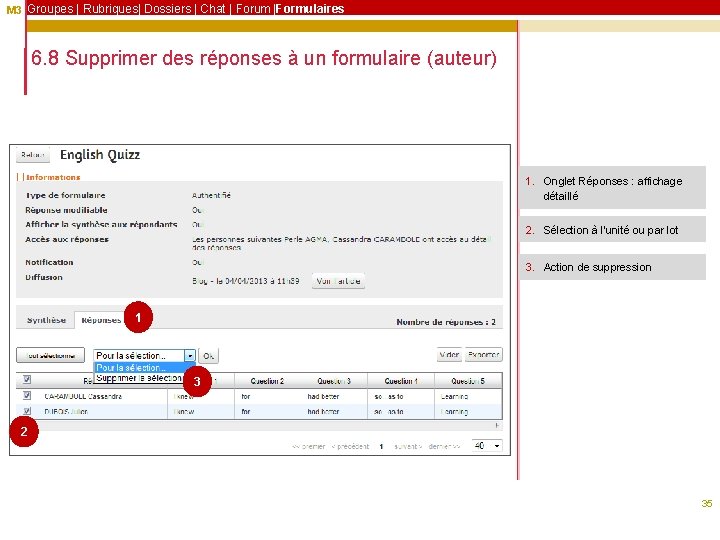Choose 'Supprimer la sélection' option

(x=139, y=378)
